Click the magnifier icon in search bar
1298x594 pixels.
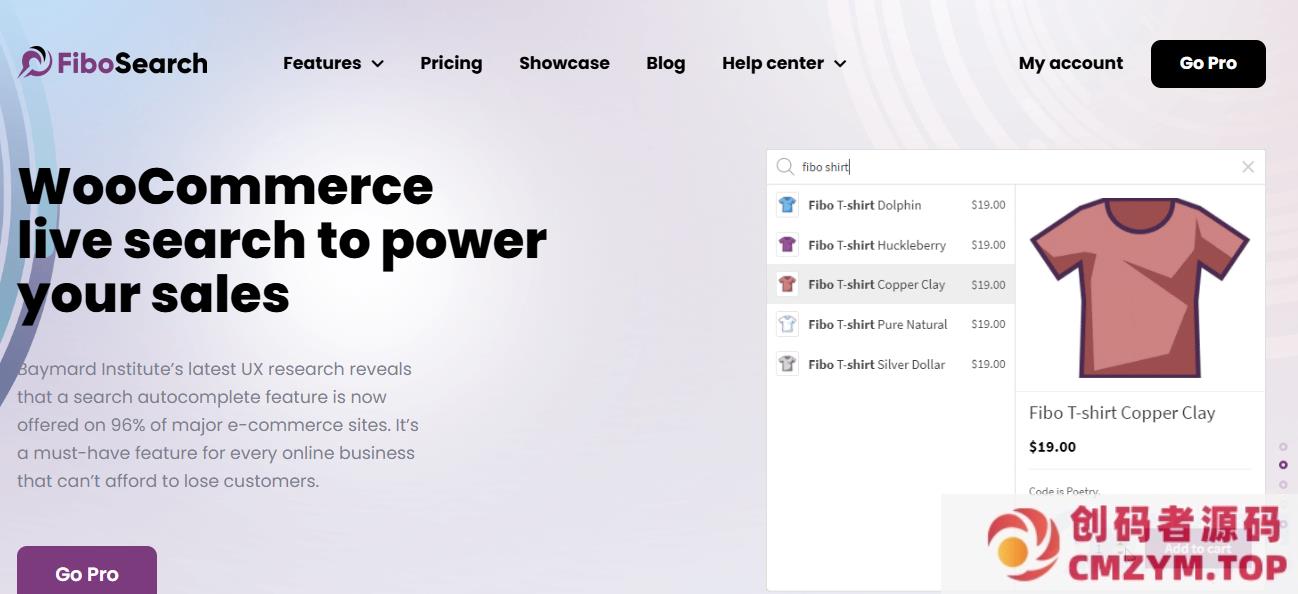pyautogui.click(x=786, y=167)
